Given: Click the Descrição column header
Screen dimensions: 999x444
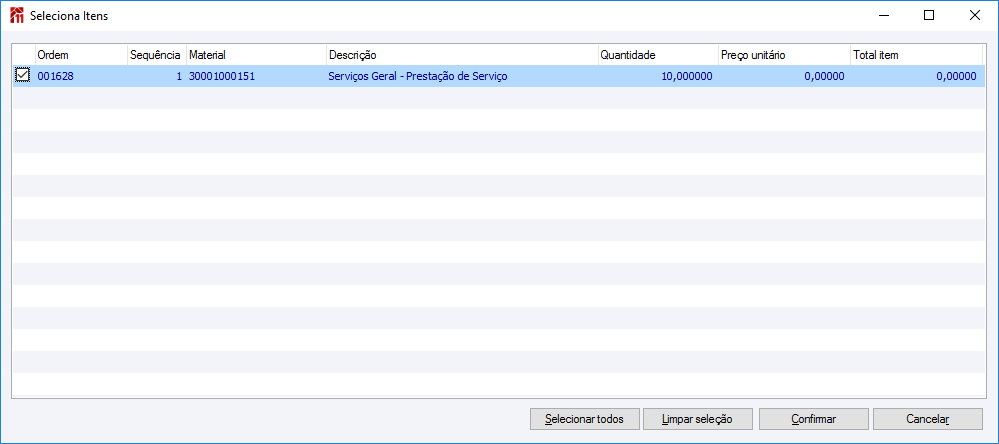Looking at the screenshot, I should (x=460, y=54).
